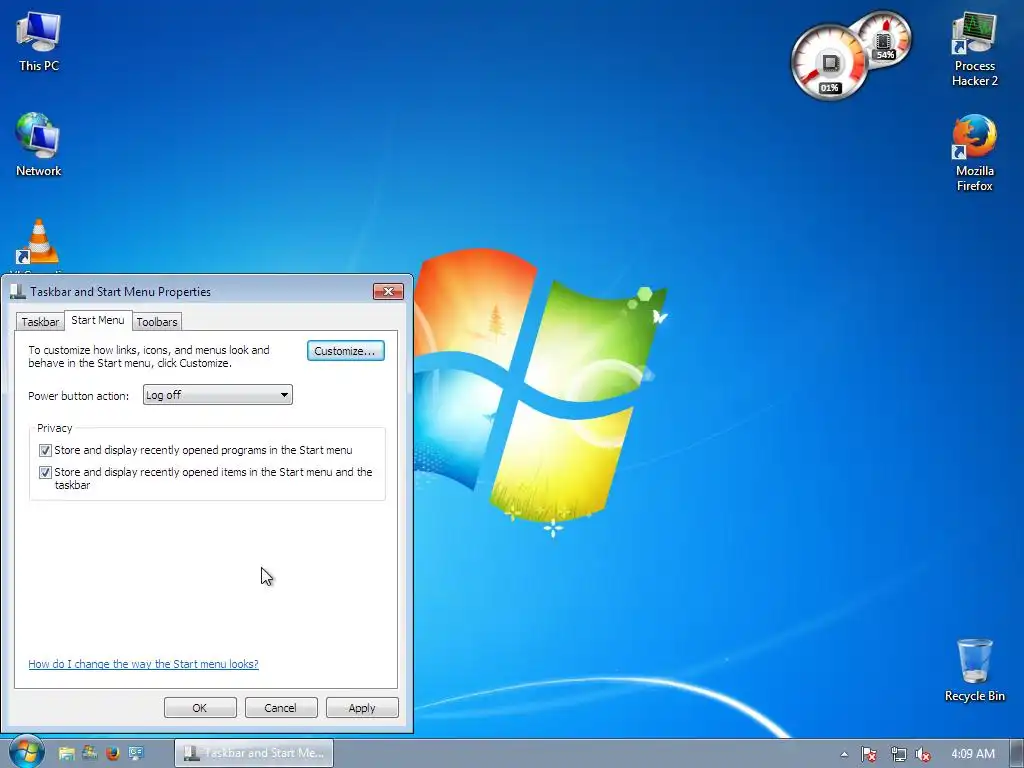
Task: Click the CPU usage meter gadget
Action: 829,63
